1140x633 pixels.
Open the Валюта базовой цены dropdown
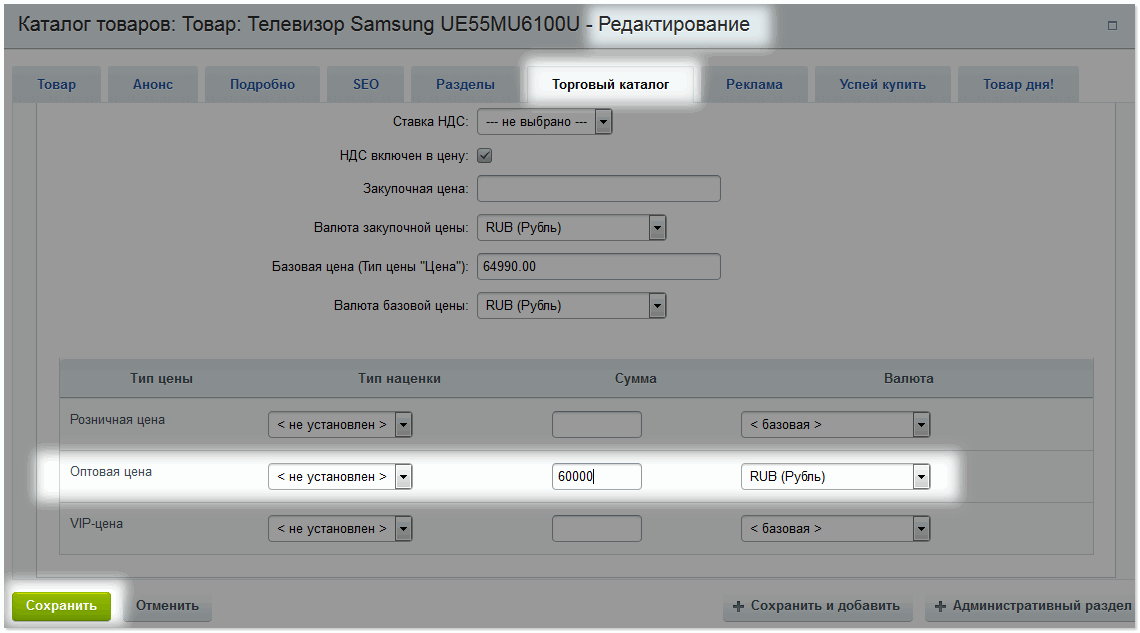pos(571,306)
